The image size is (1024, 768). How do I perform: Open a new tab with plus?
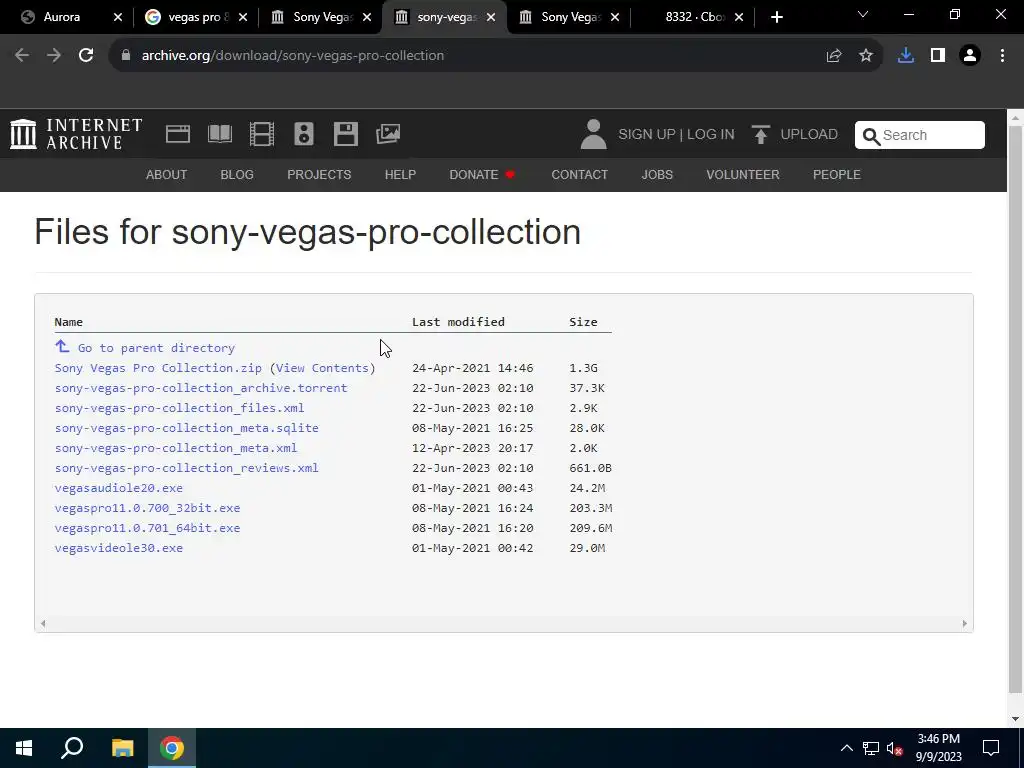pyautogui.click(x=776, y=17)
